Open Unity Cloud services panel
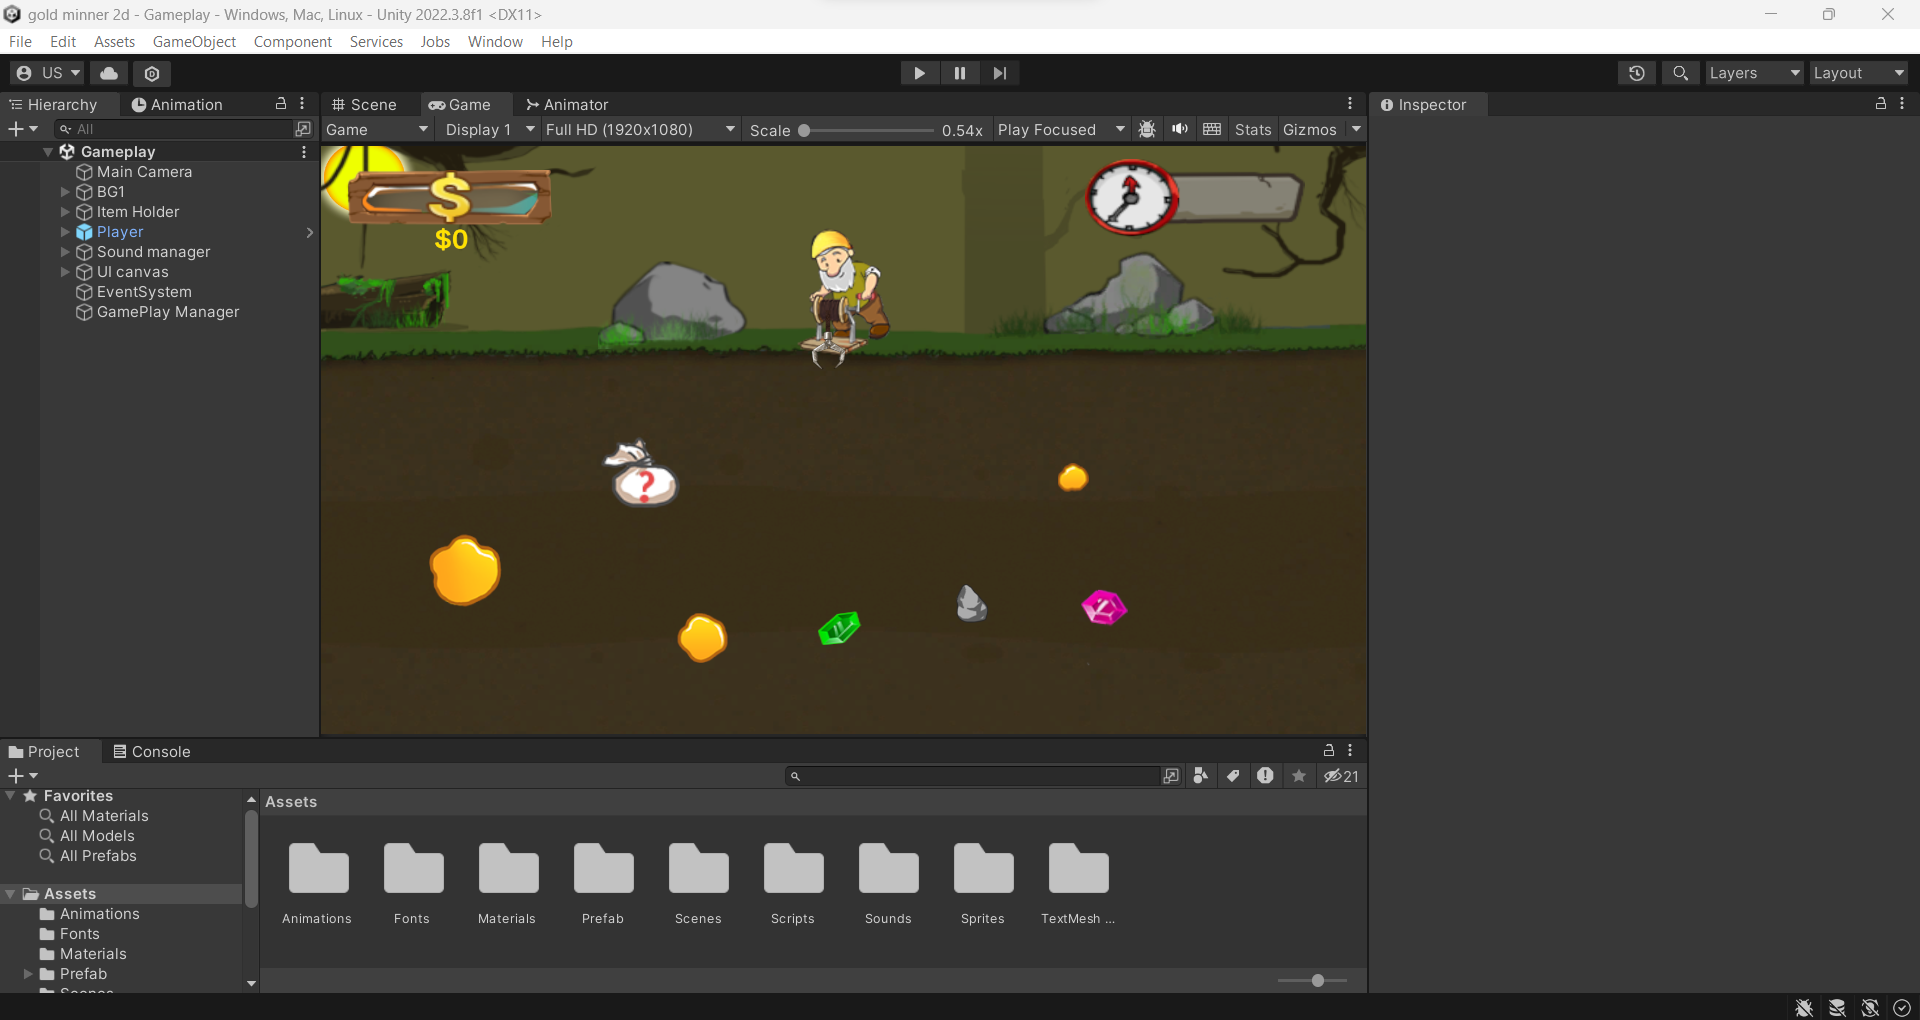The image size is (1920, 1020). click(x=108, y=73)
